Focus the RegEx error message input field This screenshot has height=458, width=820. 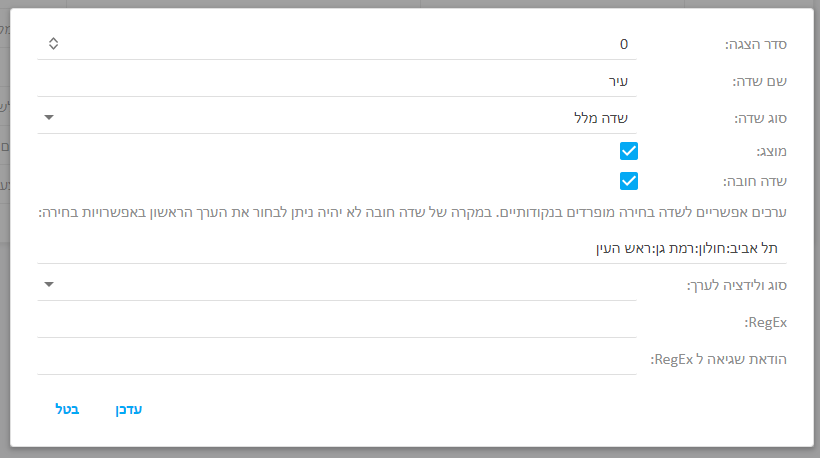(x=337, y=360)
